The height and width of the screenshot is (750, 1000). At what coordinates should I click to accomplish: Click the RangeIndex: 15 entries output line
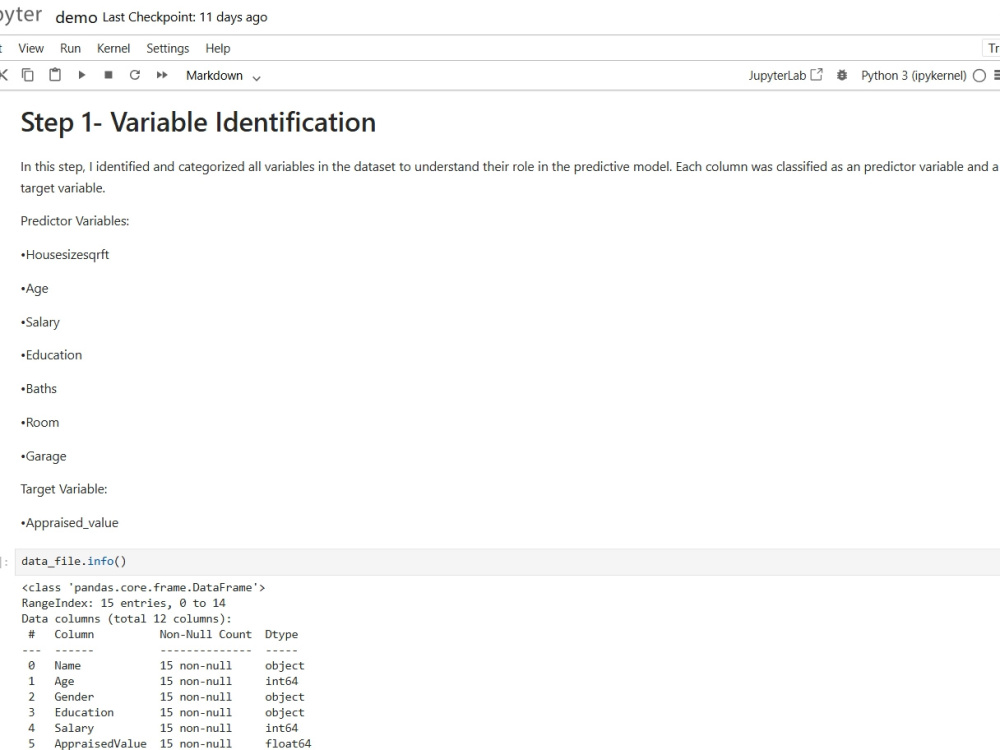(x=124, y=603)
